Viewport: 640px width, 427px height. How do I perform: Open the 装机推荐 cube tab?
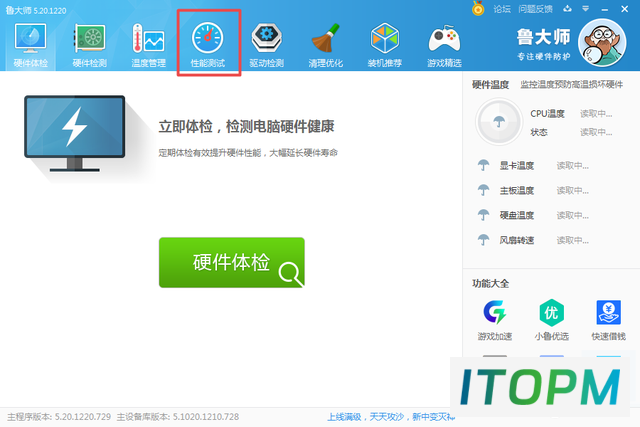pos(384,45)
